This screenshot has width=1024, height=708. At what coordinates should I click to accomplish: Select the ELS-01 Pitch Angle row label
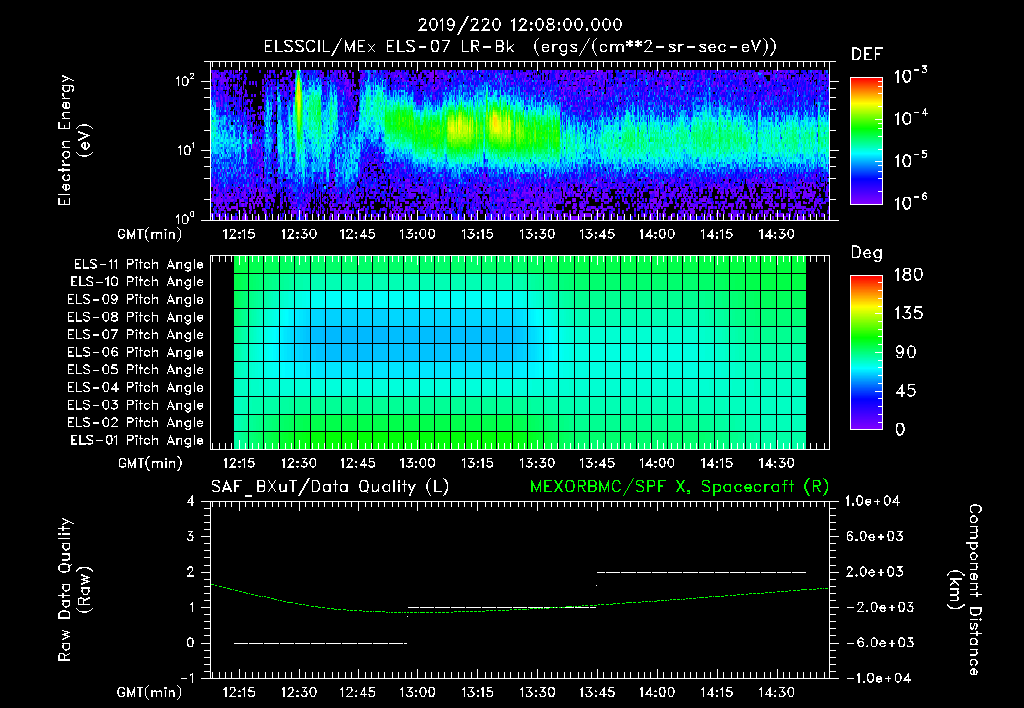coord(137,440)
